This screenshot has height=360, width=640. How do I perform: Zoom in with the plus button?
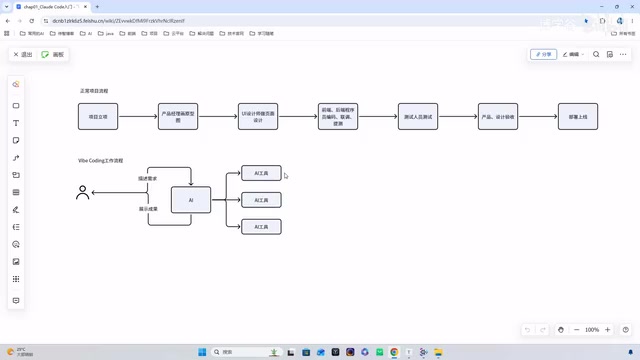pos(607,330)
